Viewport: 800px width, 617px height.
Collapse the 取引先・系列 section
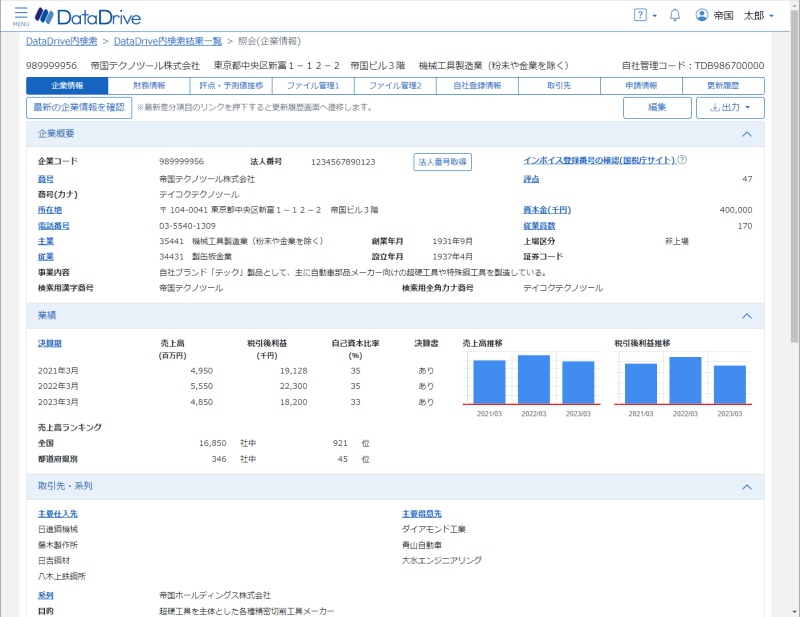[746, 487]
